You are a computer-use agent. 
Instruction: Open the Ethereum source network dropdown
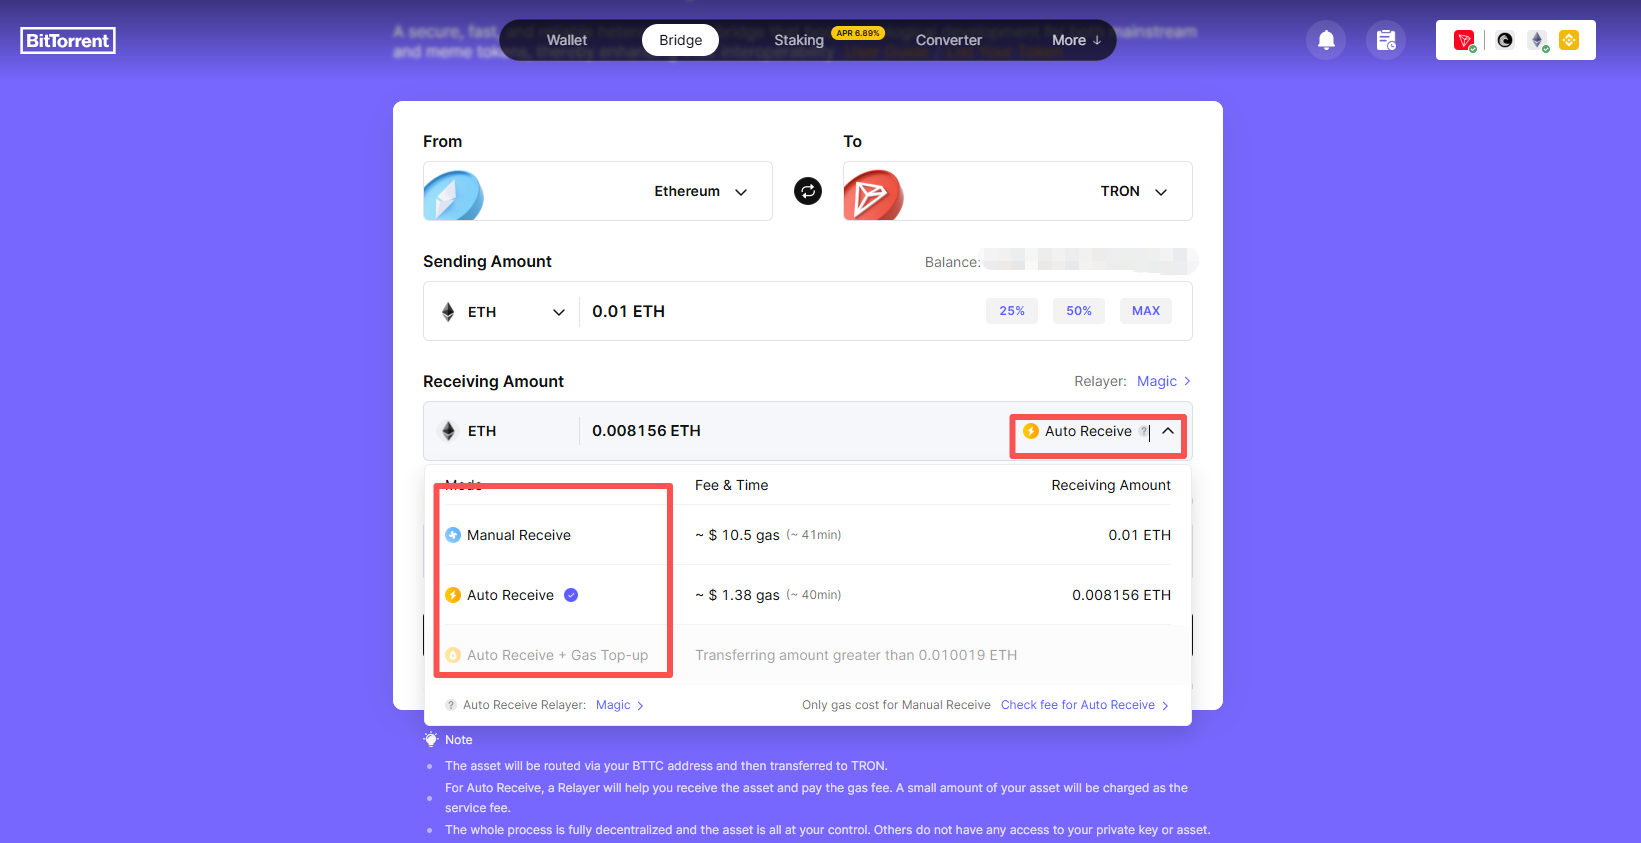(x=699, y=191)
